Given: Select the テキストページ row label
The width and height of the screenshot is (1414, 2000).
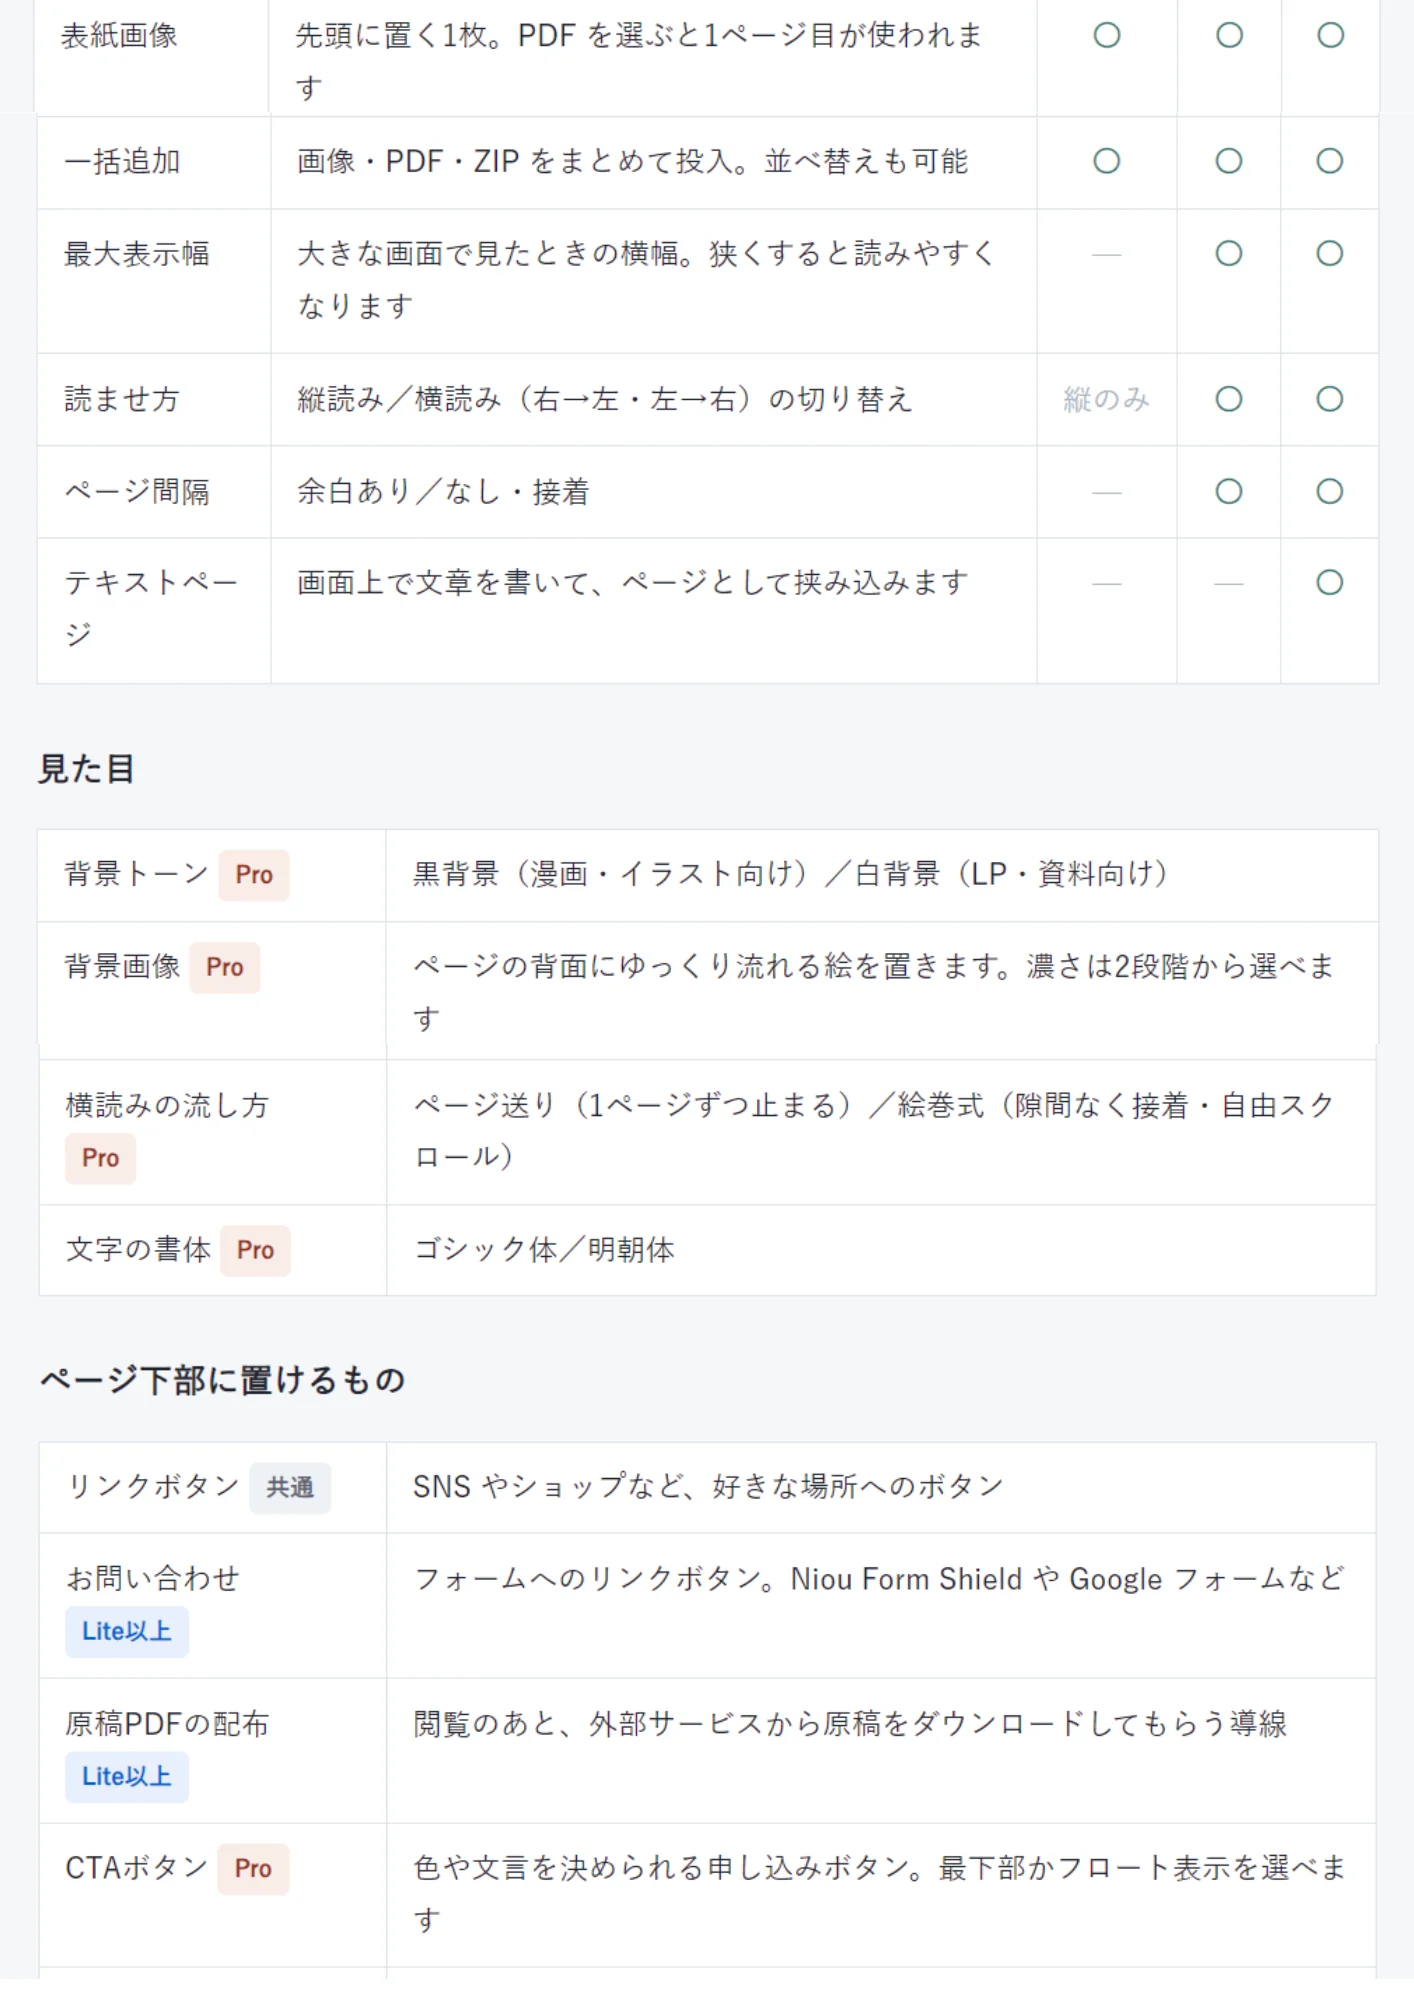Looking at the screenshot, I should (x=150, y=608).
